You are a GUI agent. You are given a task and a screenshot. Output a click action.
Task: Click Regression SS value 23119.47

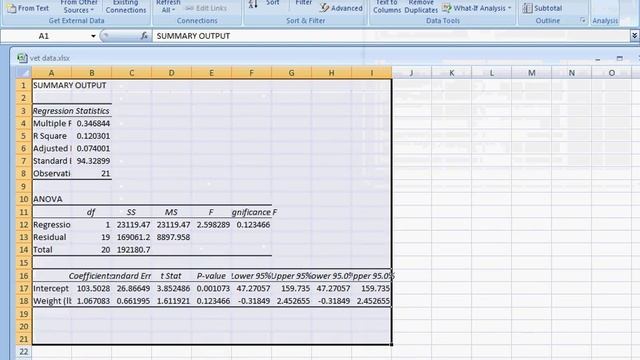(131, 224)
